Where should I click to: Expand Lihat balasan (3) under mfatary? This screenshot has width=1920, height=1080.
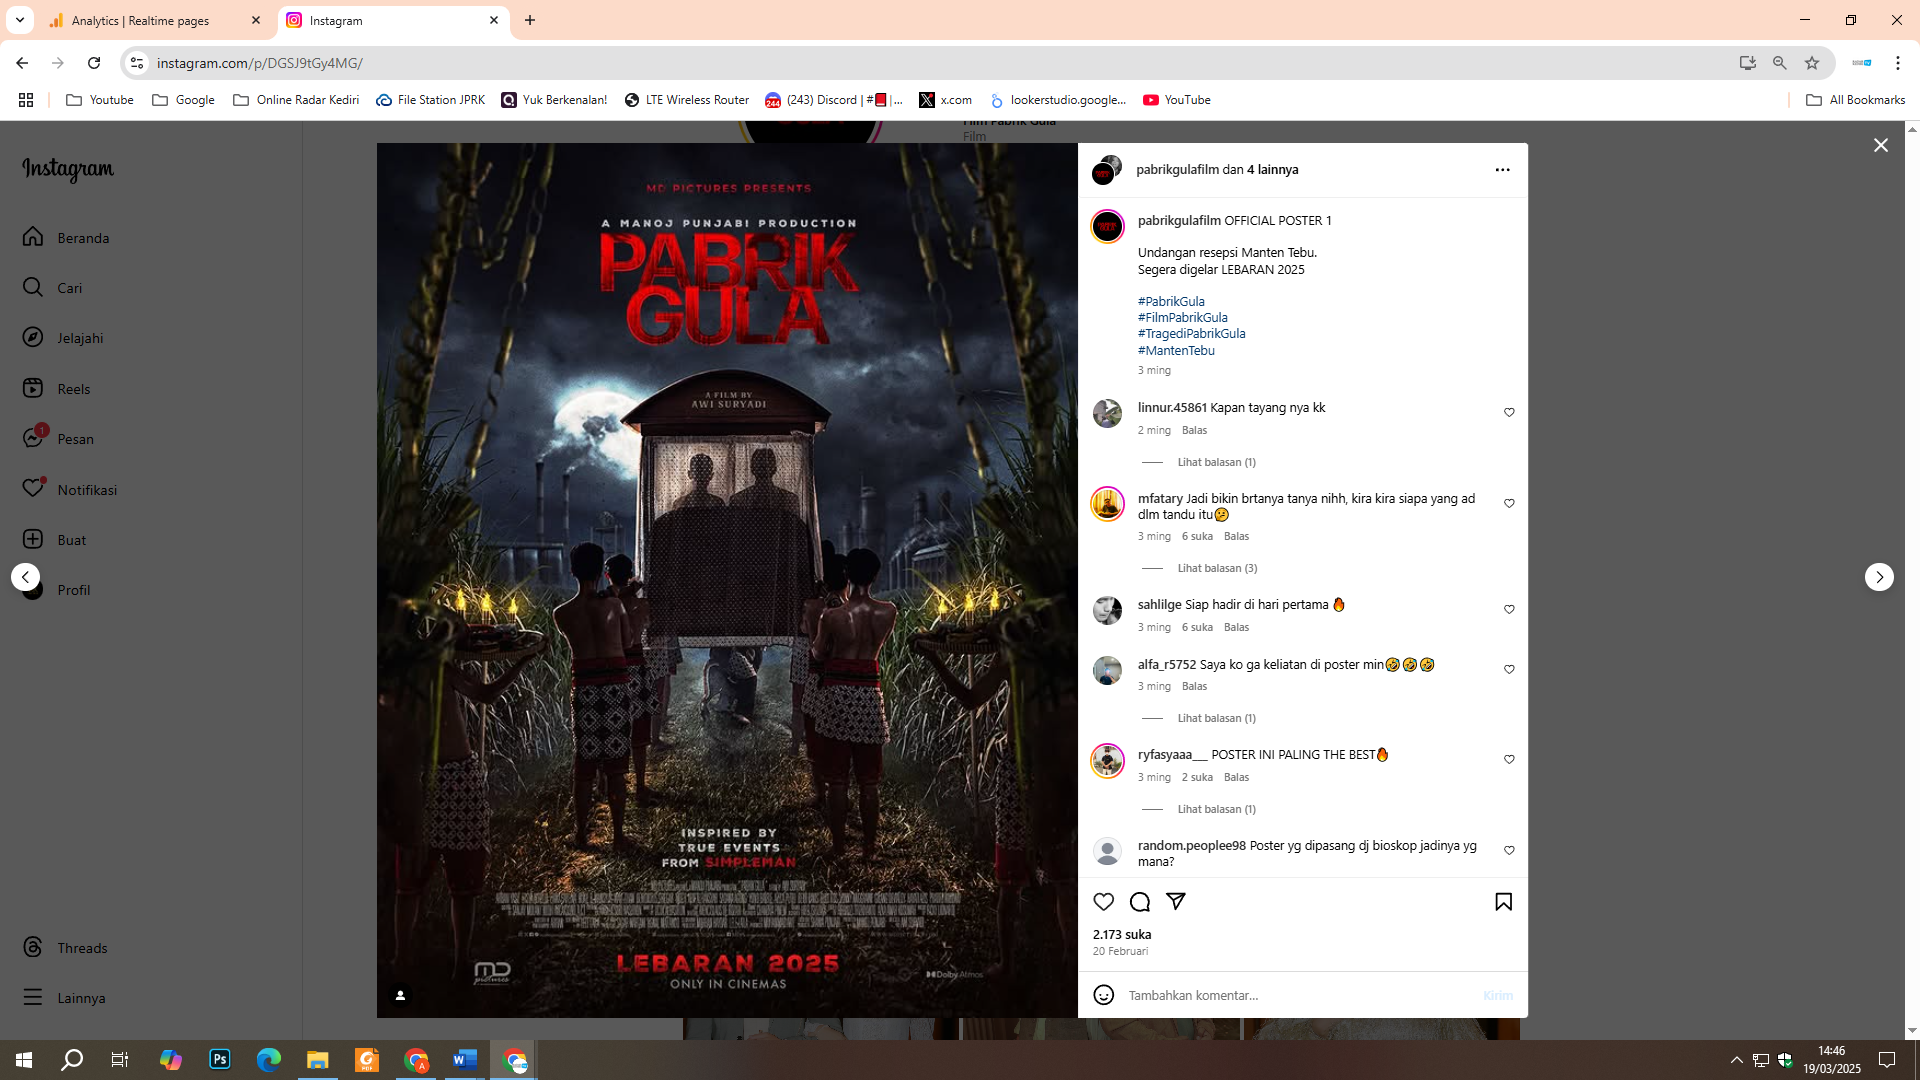1217,569
